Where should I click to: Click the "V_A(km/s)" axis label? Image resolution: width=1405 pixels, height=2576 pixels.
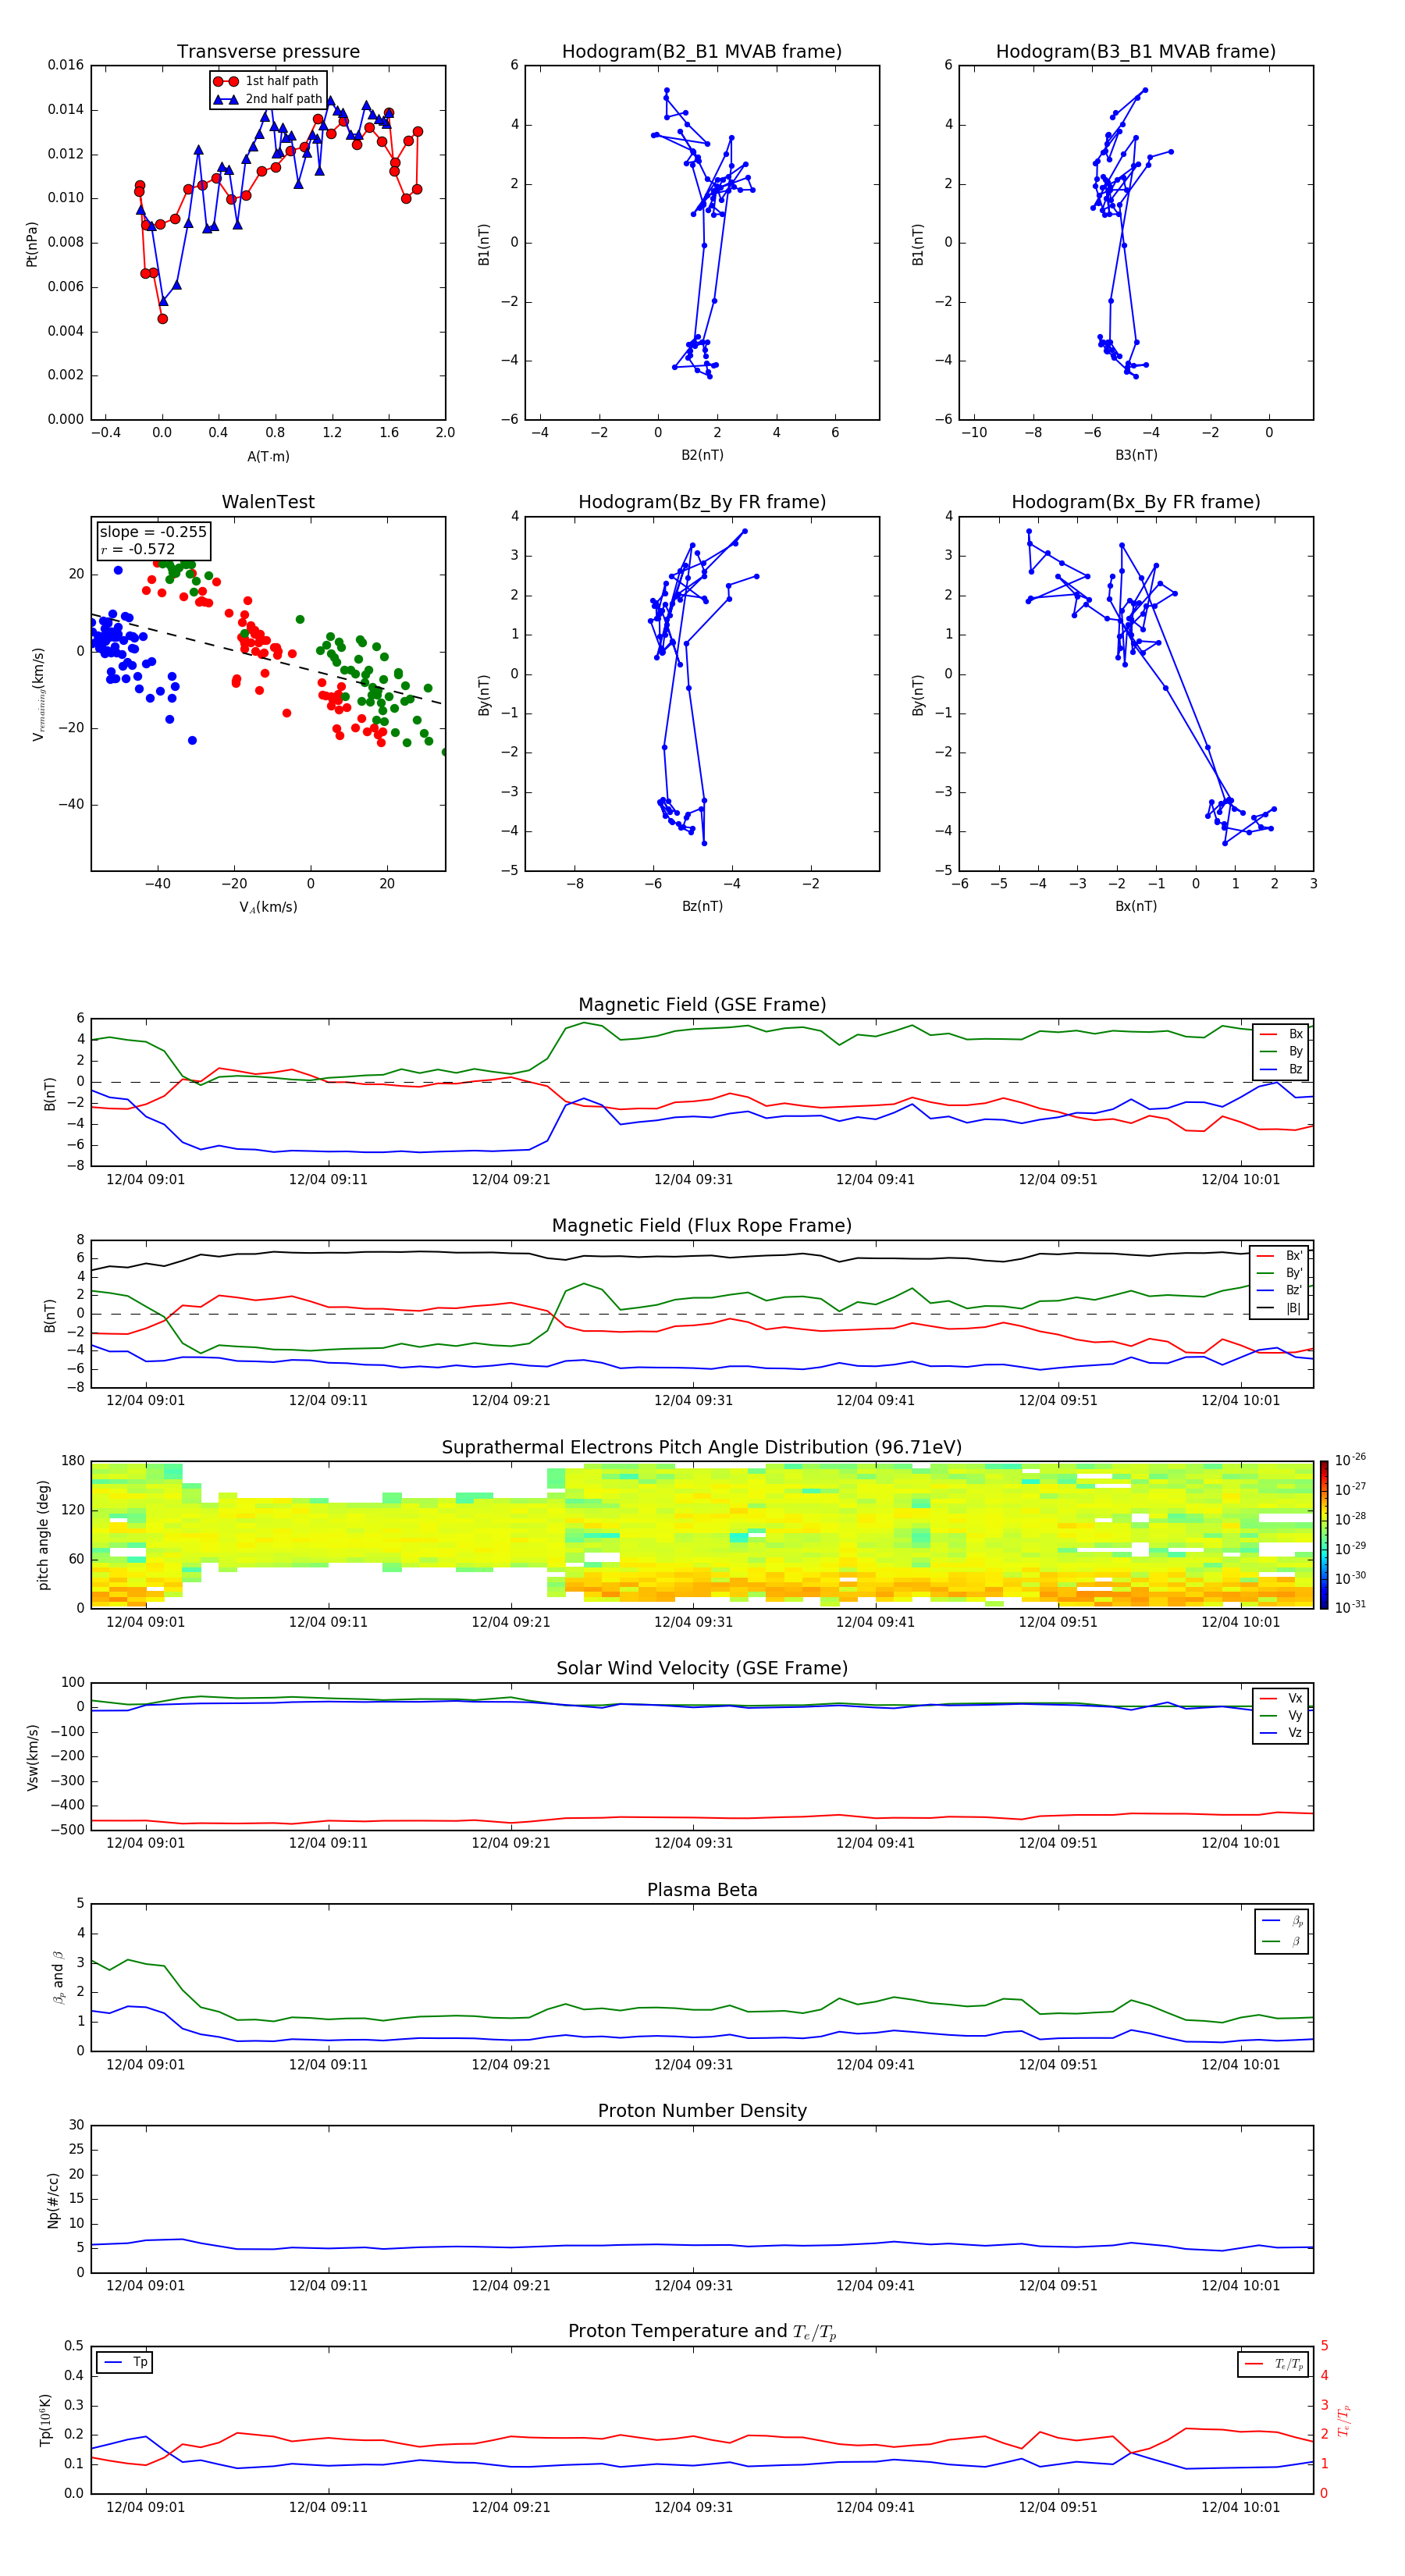(x=268, y=907)
